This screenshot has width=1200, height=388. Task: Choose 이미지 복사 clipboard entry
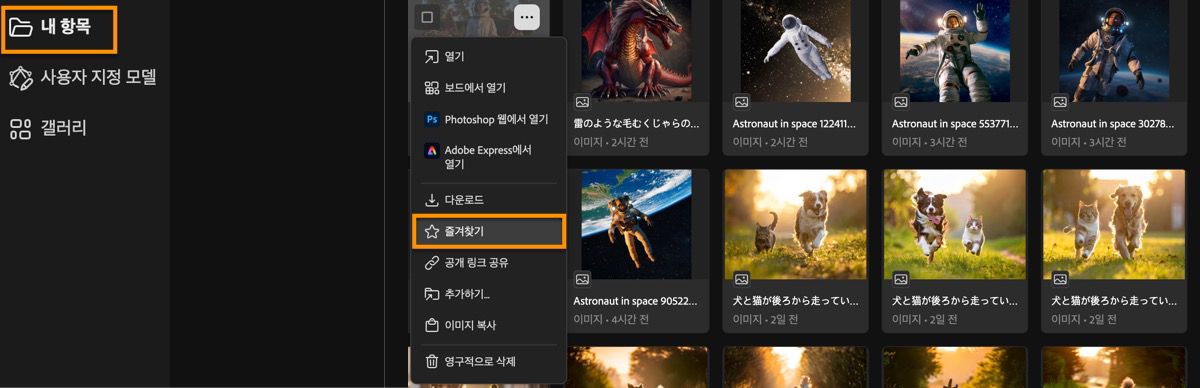click(x=489, y=325)
